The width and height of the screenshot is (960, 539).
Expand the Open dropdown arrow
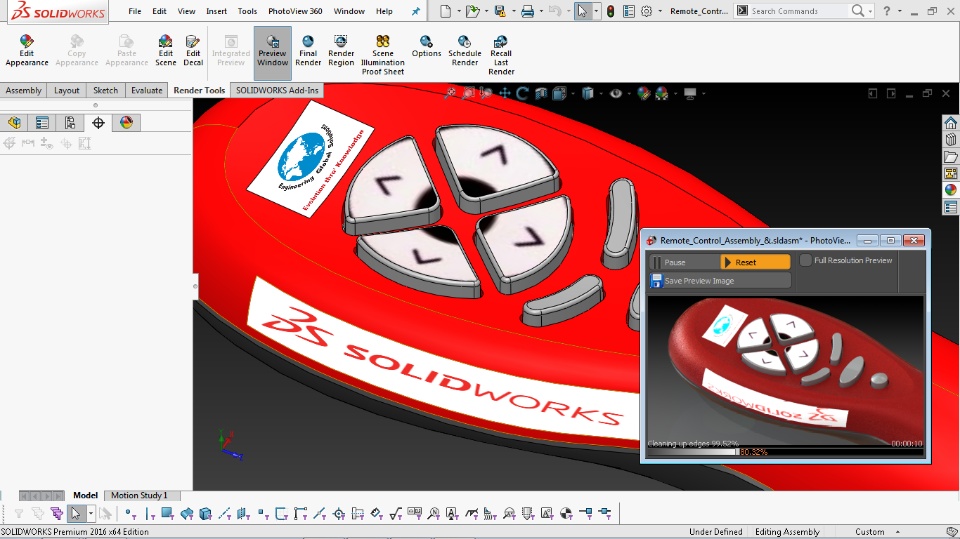pos(486,11)
